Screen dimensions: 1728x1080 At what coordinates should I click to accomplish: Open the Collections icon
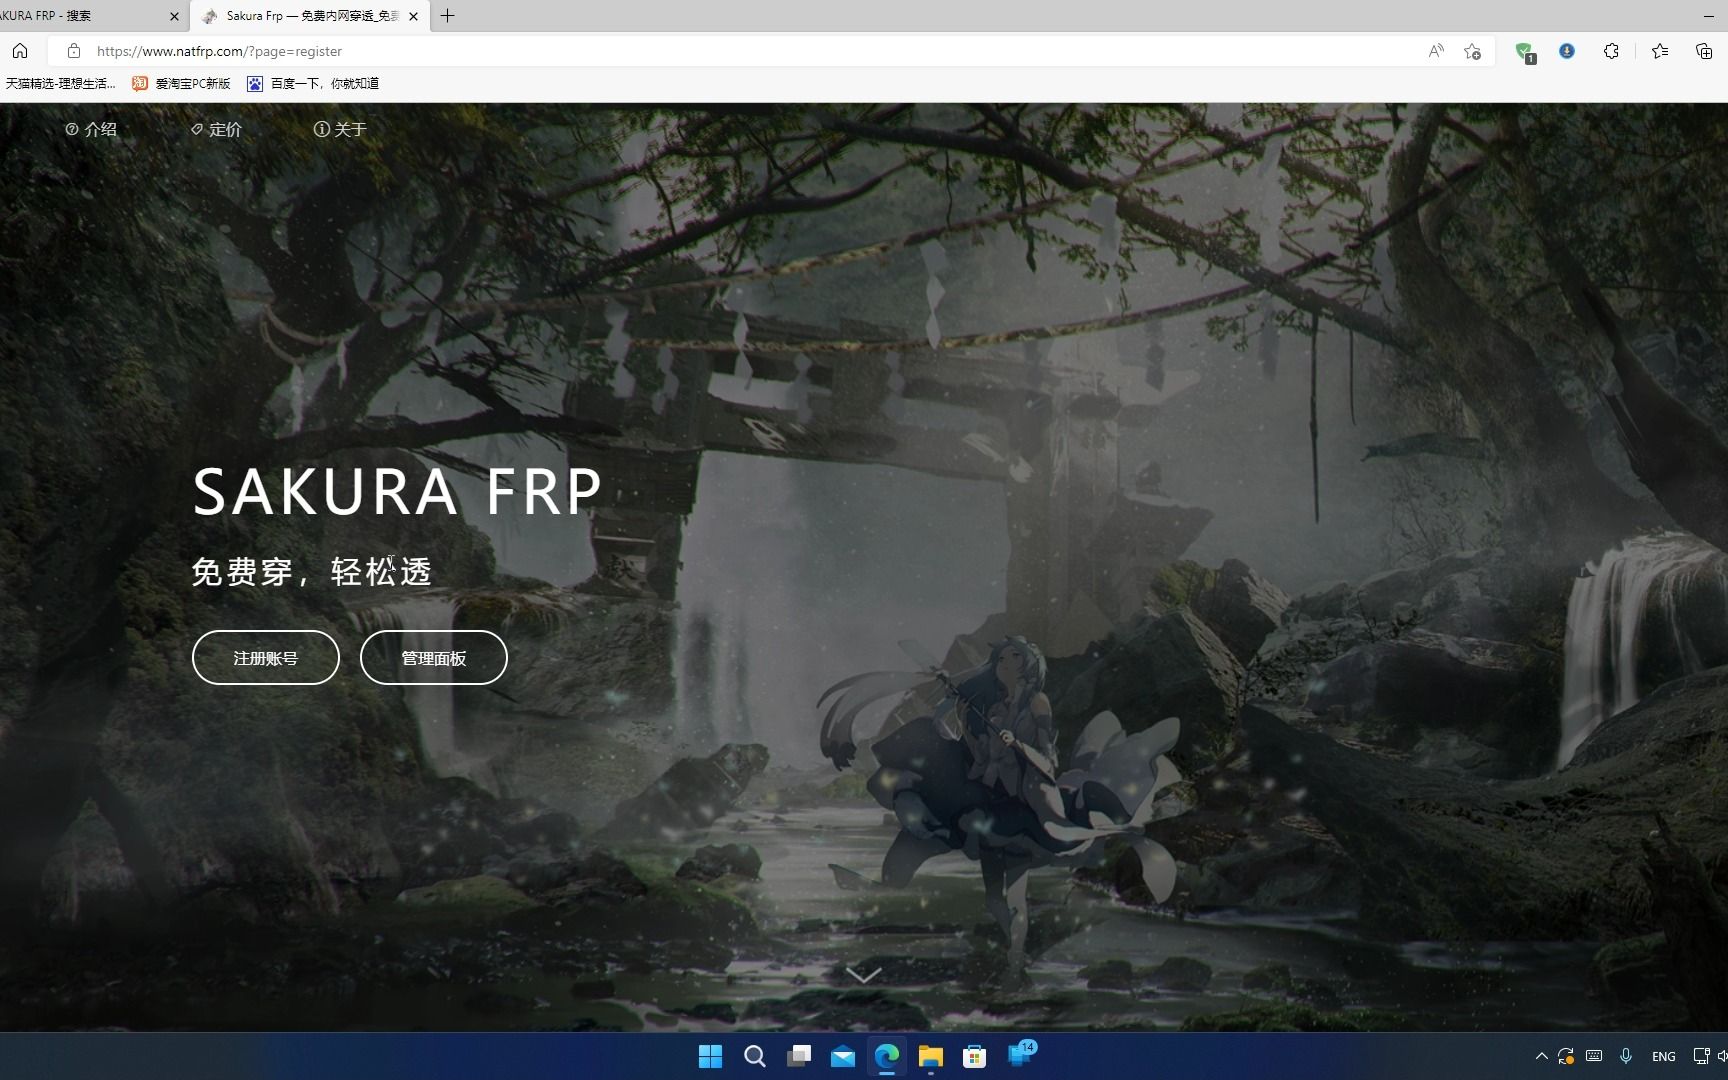tap(1704, 51)
